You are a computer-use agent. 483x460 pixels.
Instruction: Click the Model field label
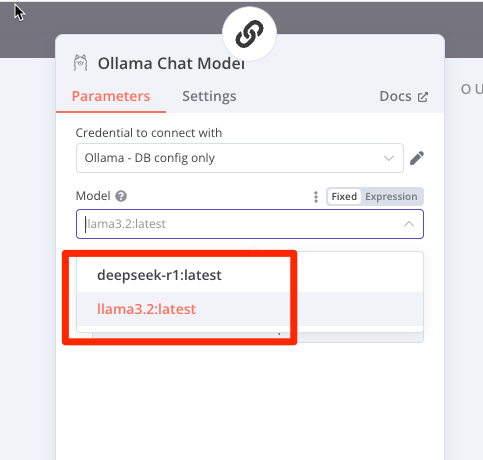click(x=93, y=196)
